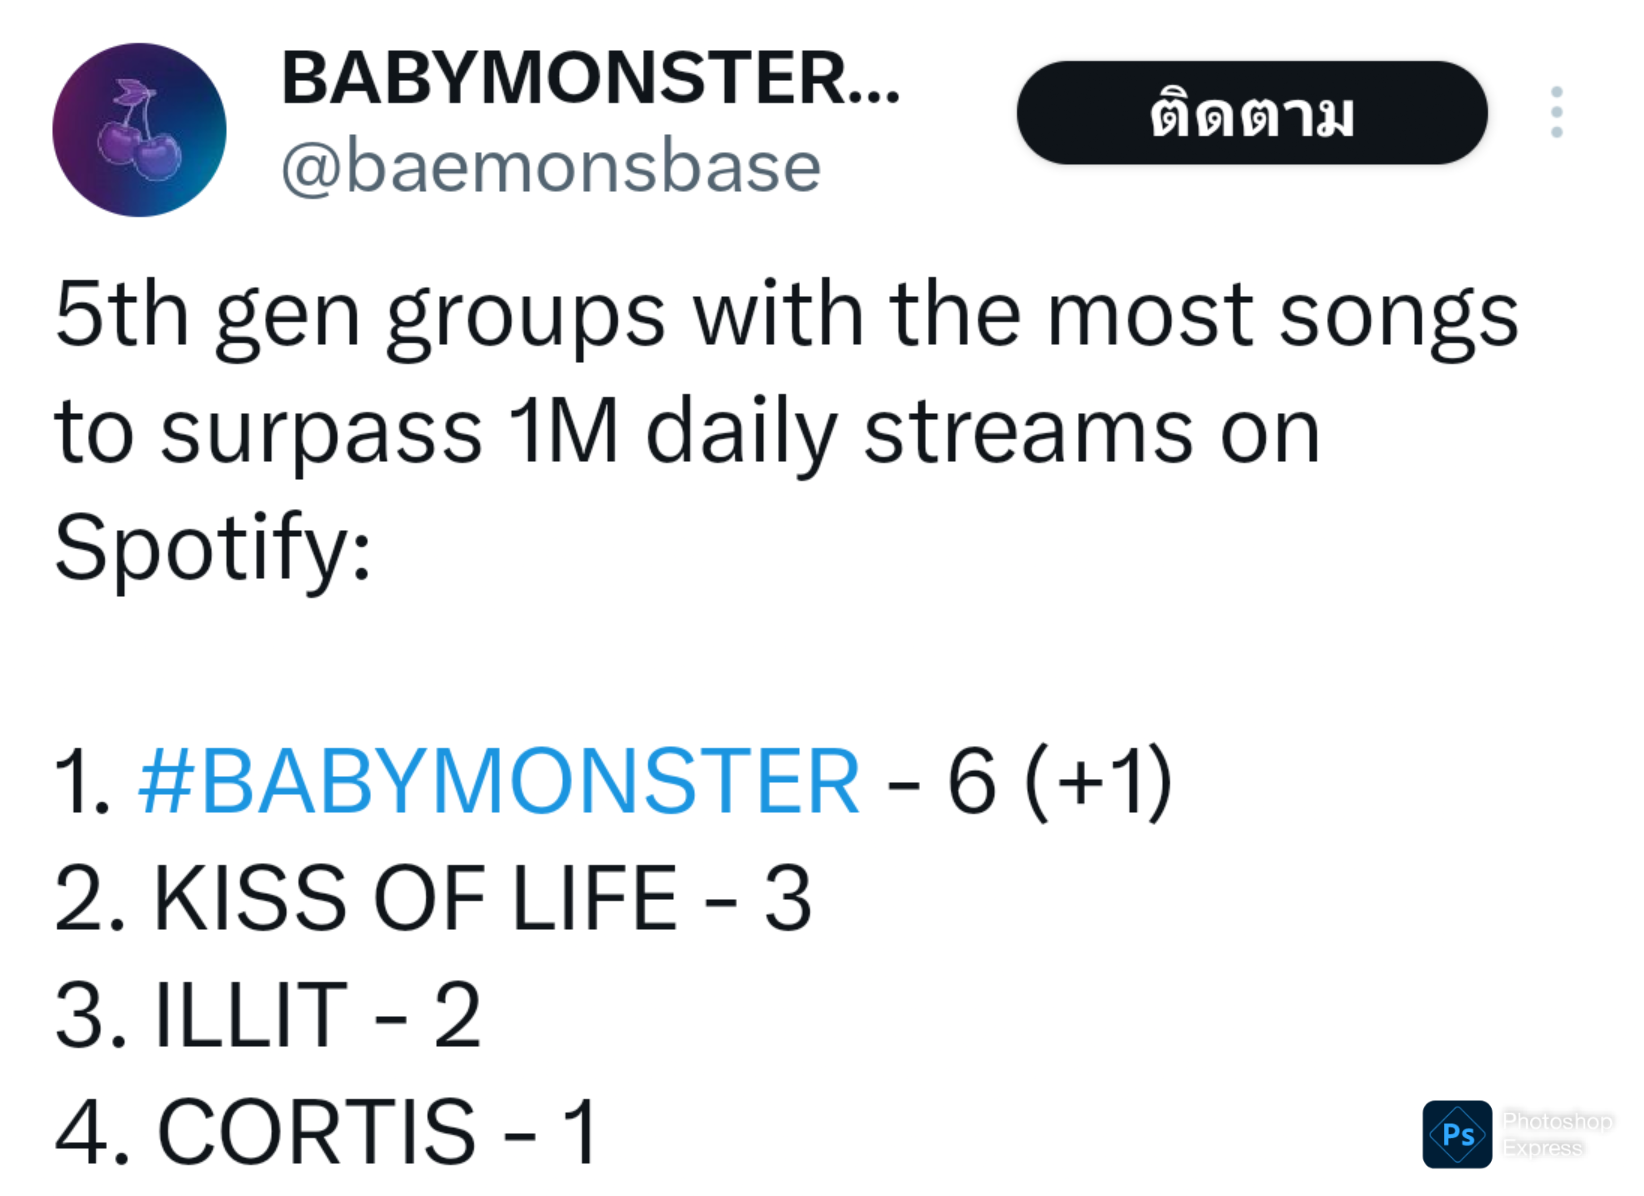Open the BABYMONSTER display name
This screenshot has height=1196, width=1644.
590,78
